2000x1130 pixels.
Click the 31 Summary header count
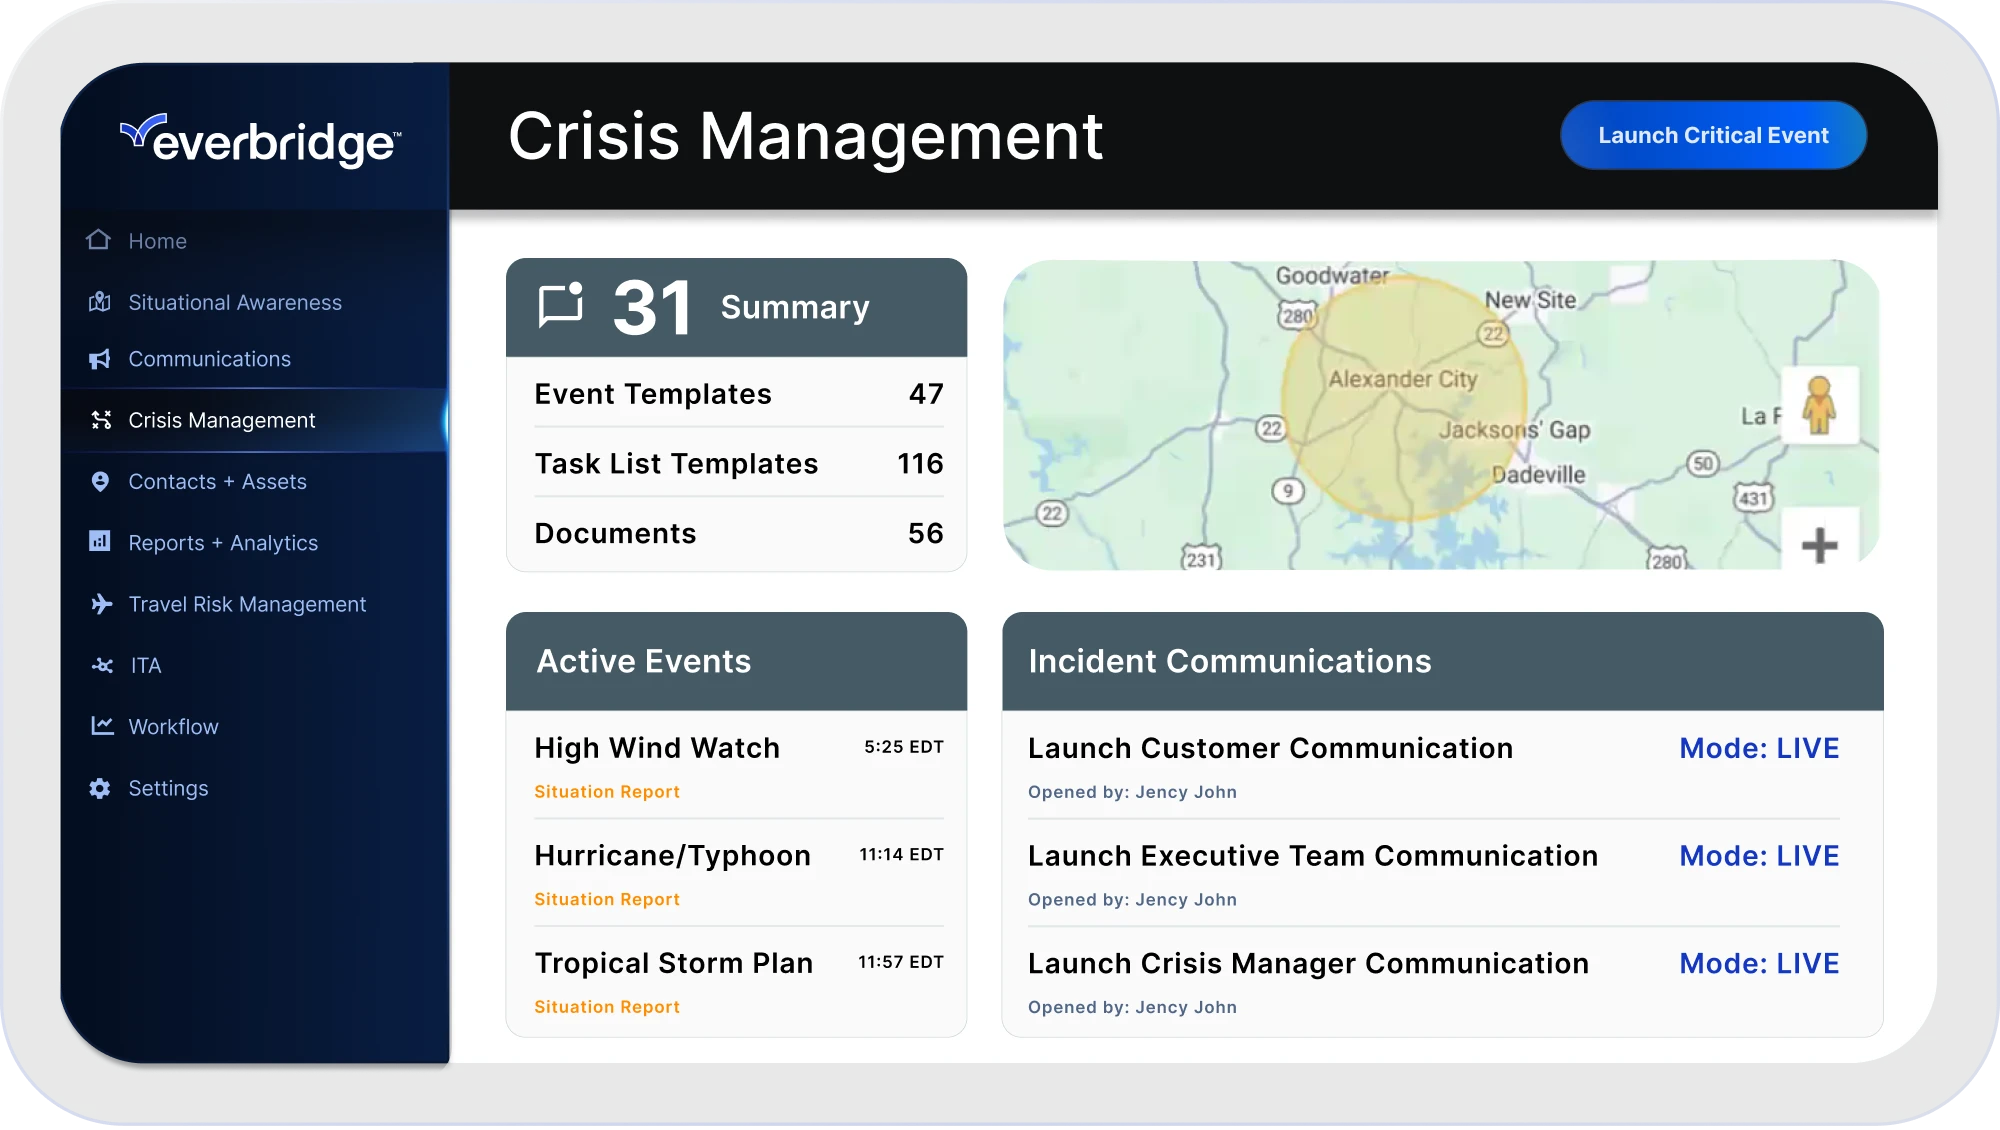tap(652, 307)
